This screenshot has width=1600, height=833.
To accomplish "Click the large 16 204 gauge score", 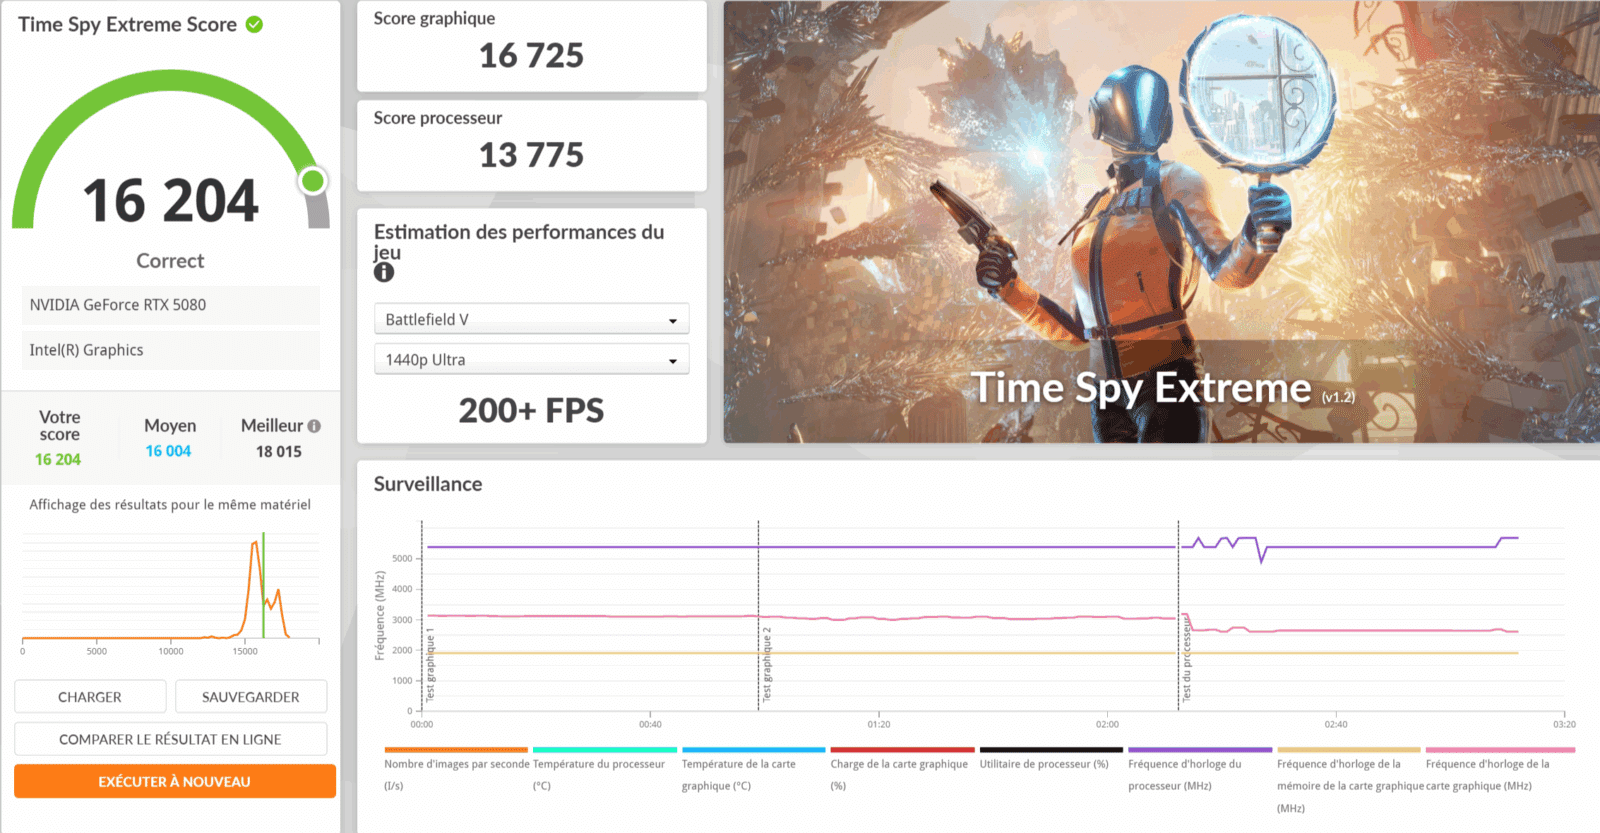I will 171,200.
